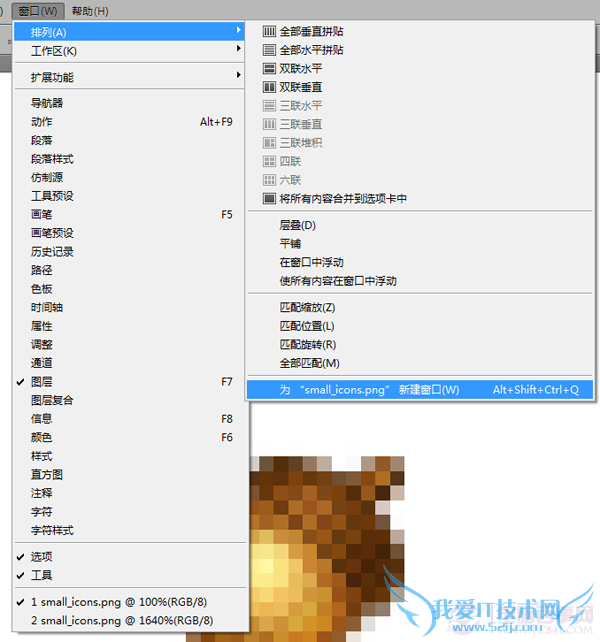Click the 全部水平拼贴 layout icon
Image resolution: width=600 pixels, height=642 pixels.
(x=269, y=50)
